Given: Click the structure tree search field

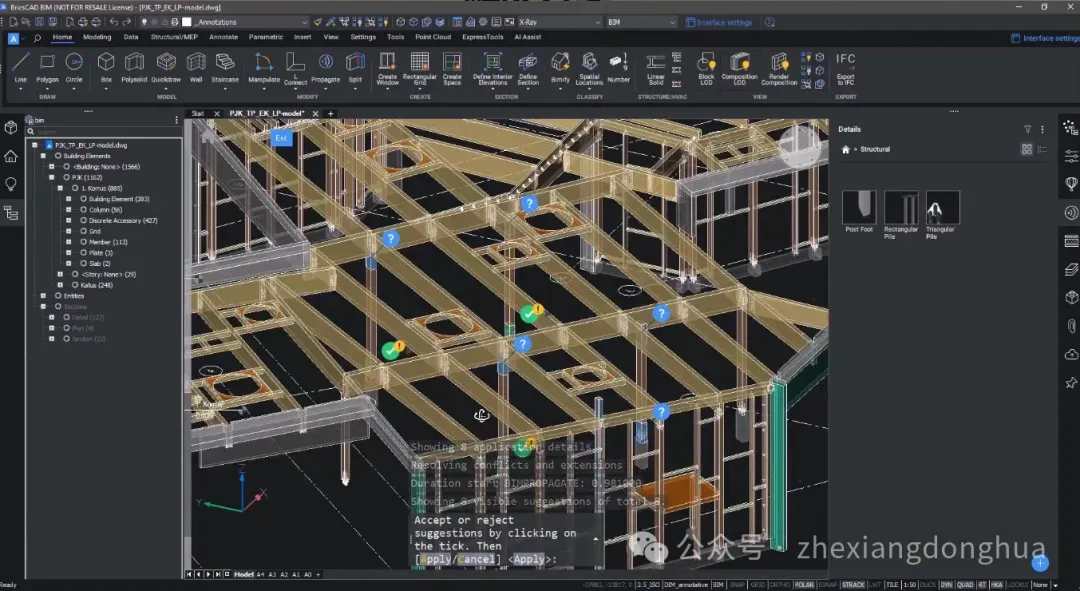Looking at the screenshot, I should coord(103,132).
